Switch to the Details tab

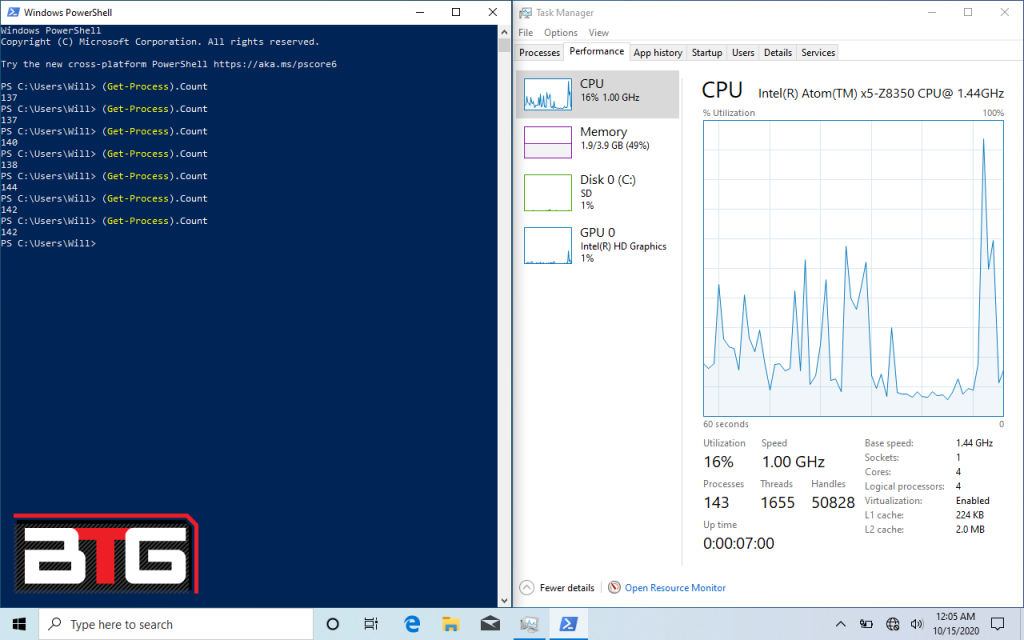click(777, 52)
